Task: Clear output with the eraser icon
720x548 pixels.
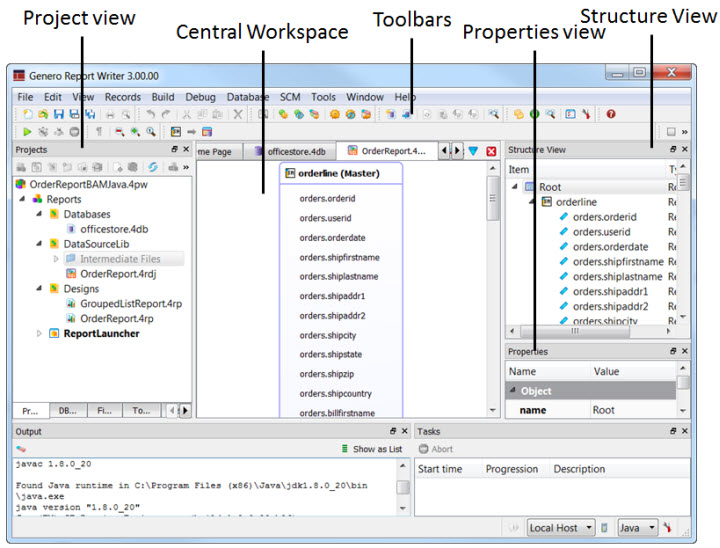Action: tap(21, 449)
